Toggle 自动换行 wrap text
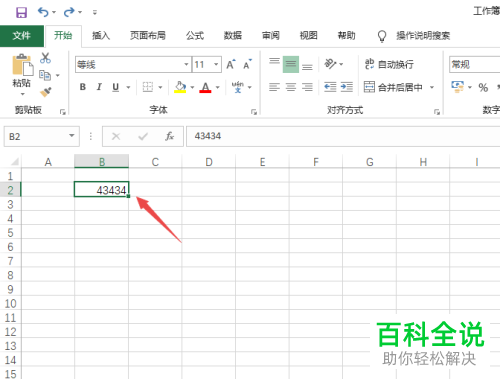The image size is (500, 379). [x=389, y=64]
